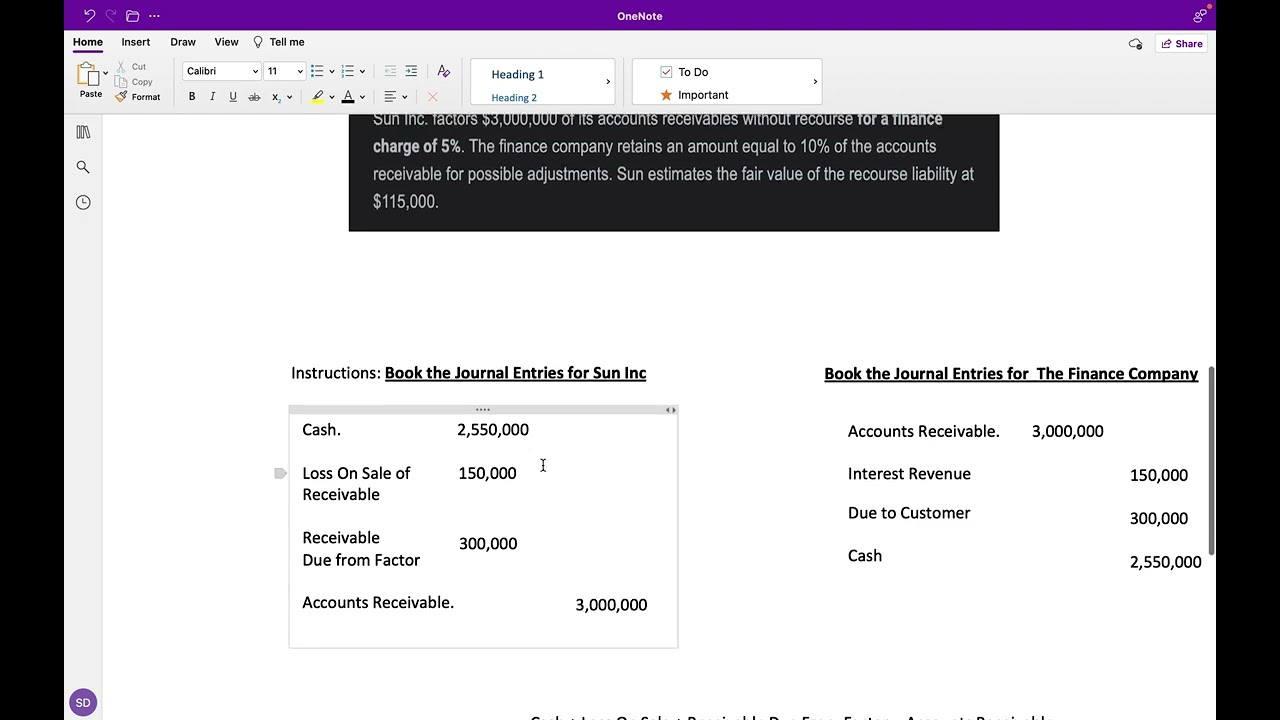Click the Copy command
The image size is (1280, 720).
pos(134,82)
